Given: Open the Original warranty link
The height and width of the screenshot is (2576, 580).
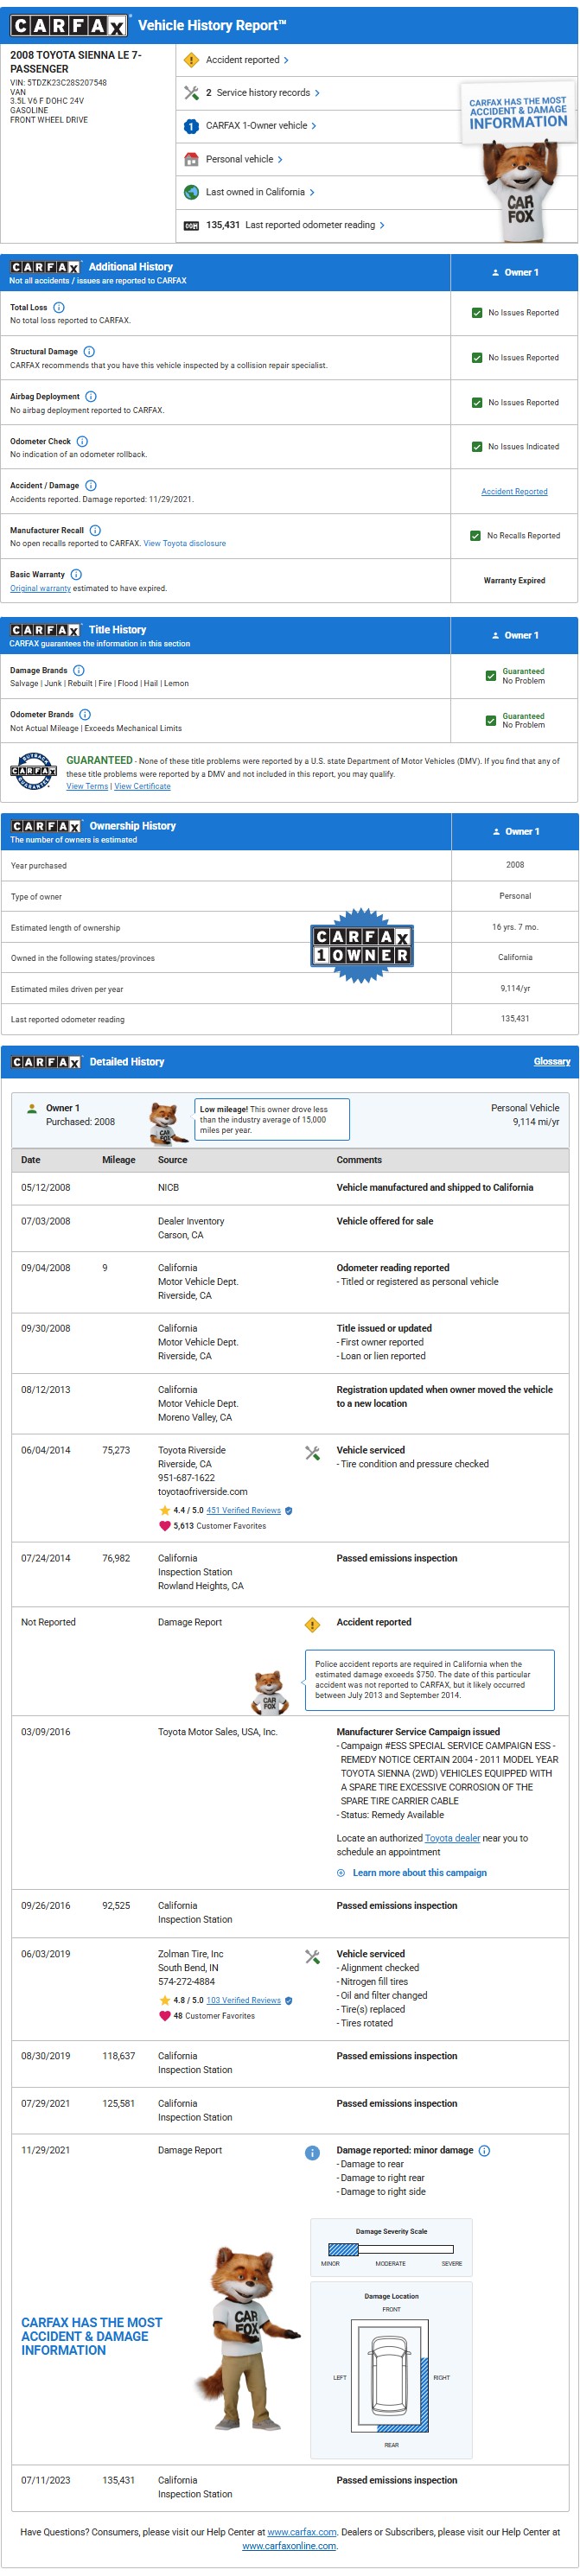Looking at the screenshot, I should click(40, 588).
